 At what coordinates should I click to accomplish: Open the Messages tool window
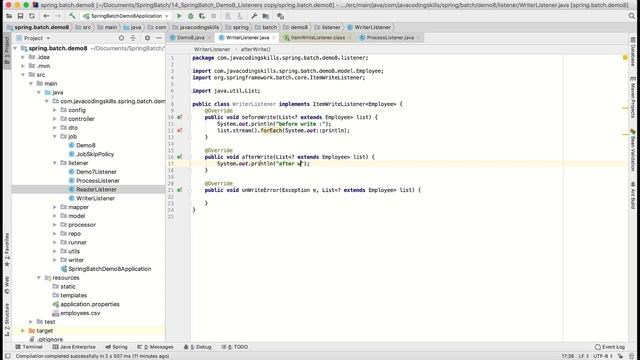pos(156,347)
